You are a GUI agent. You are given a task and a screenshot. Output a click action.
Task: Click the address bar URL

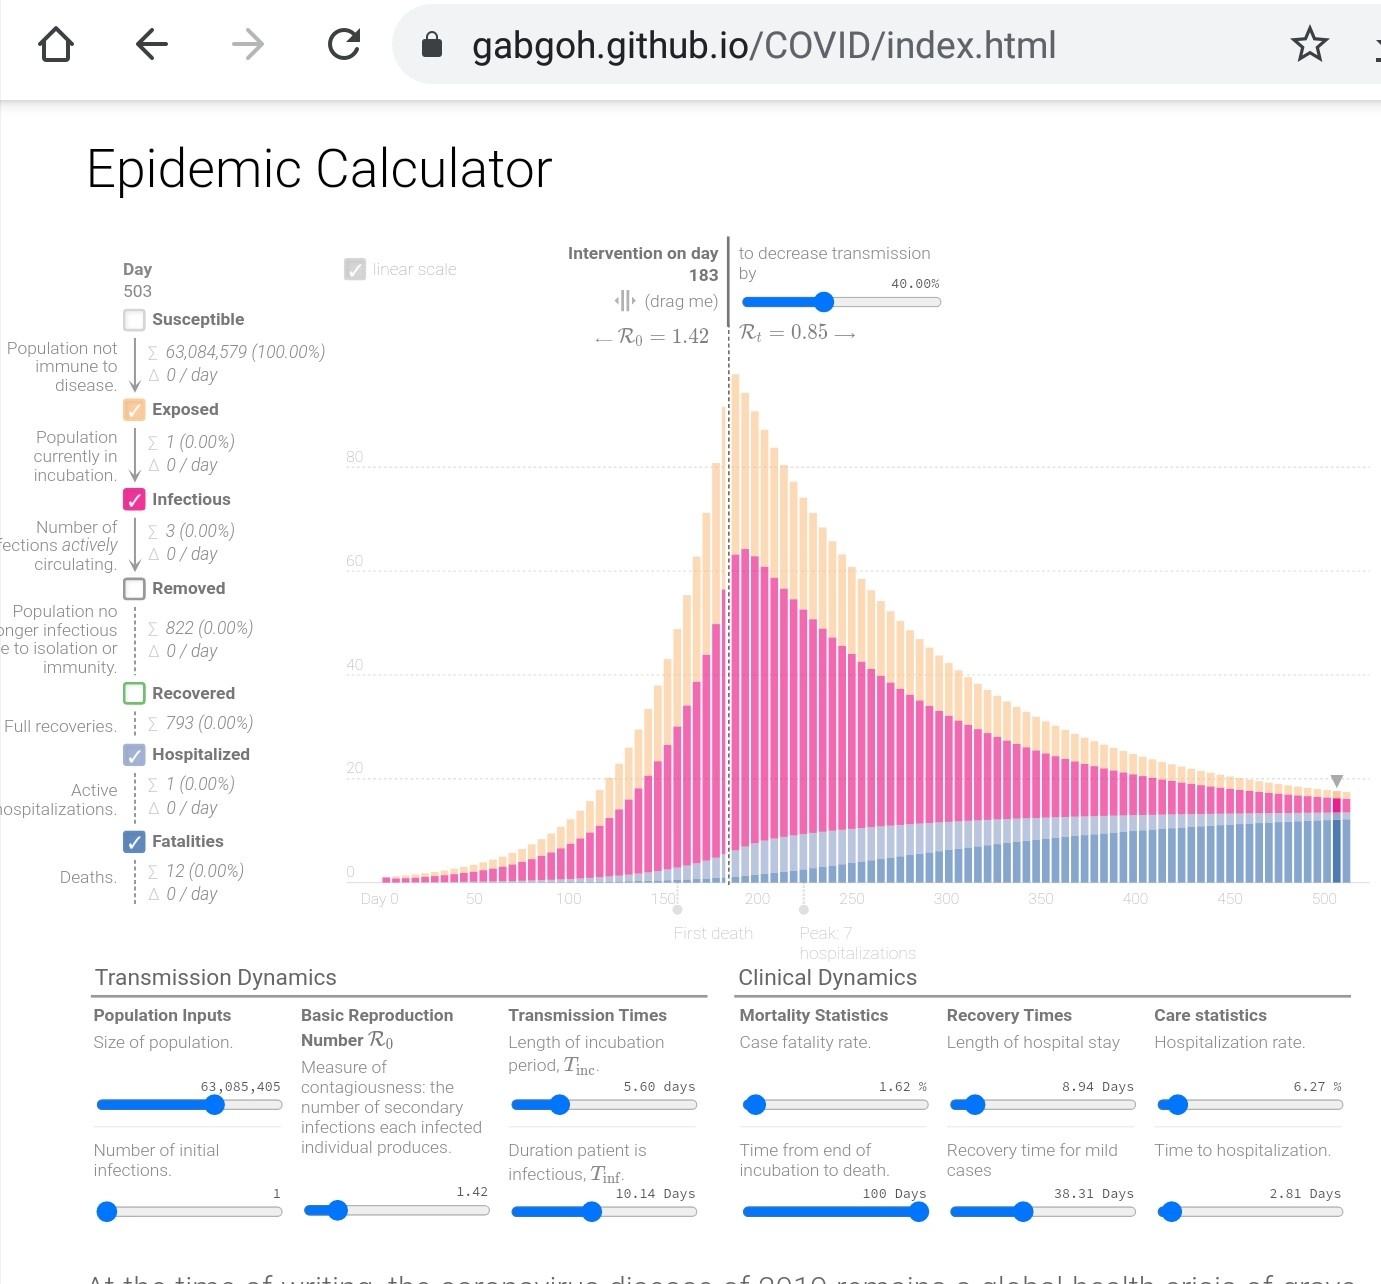[764, 45]
